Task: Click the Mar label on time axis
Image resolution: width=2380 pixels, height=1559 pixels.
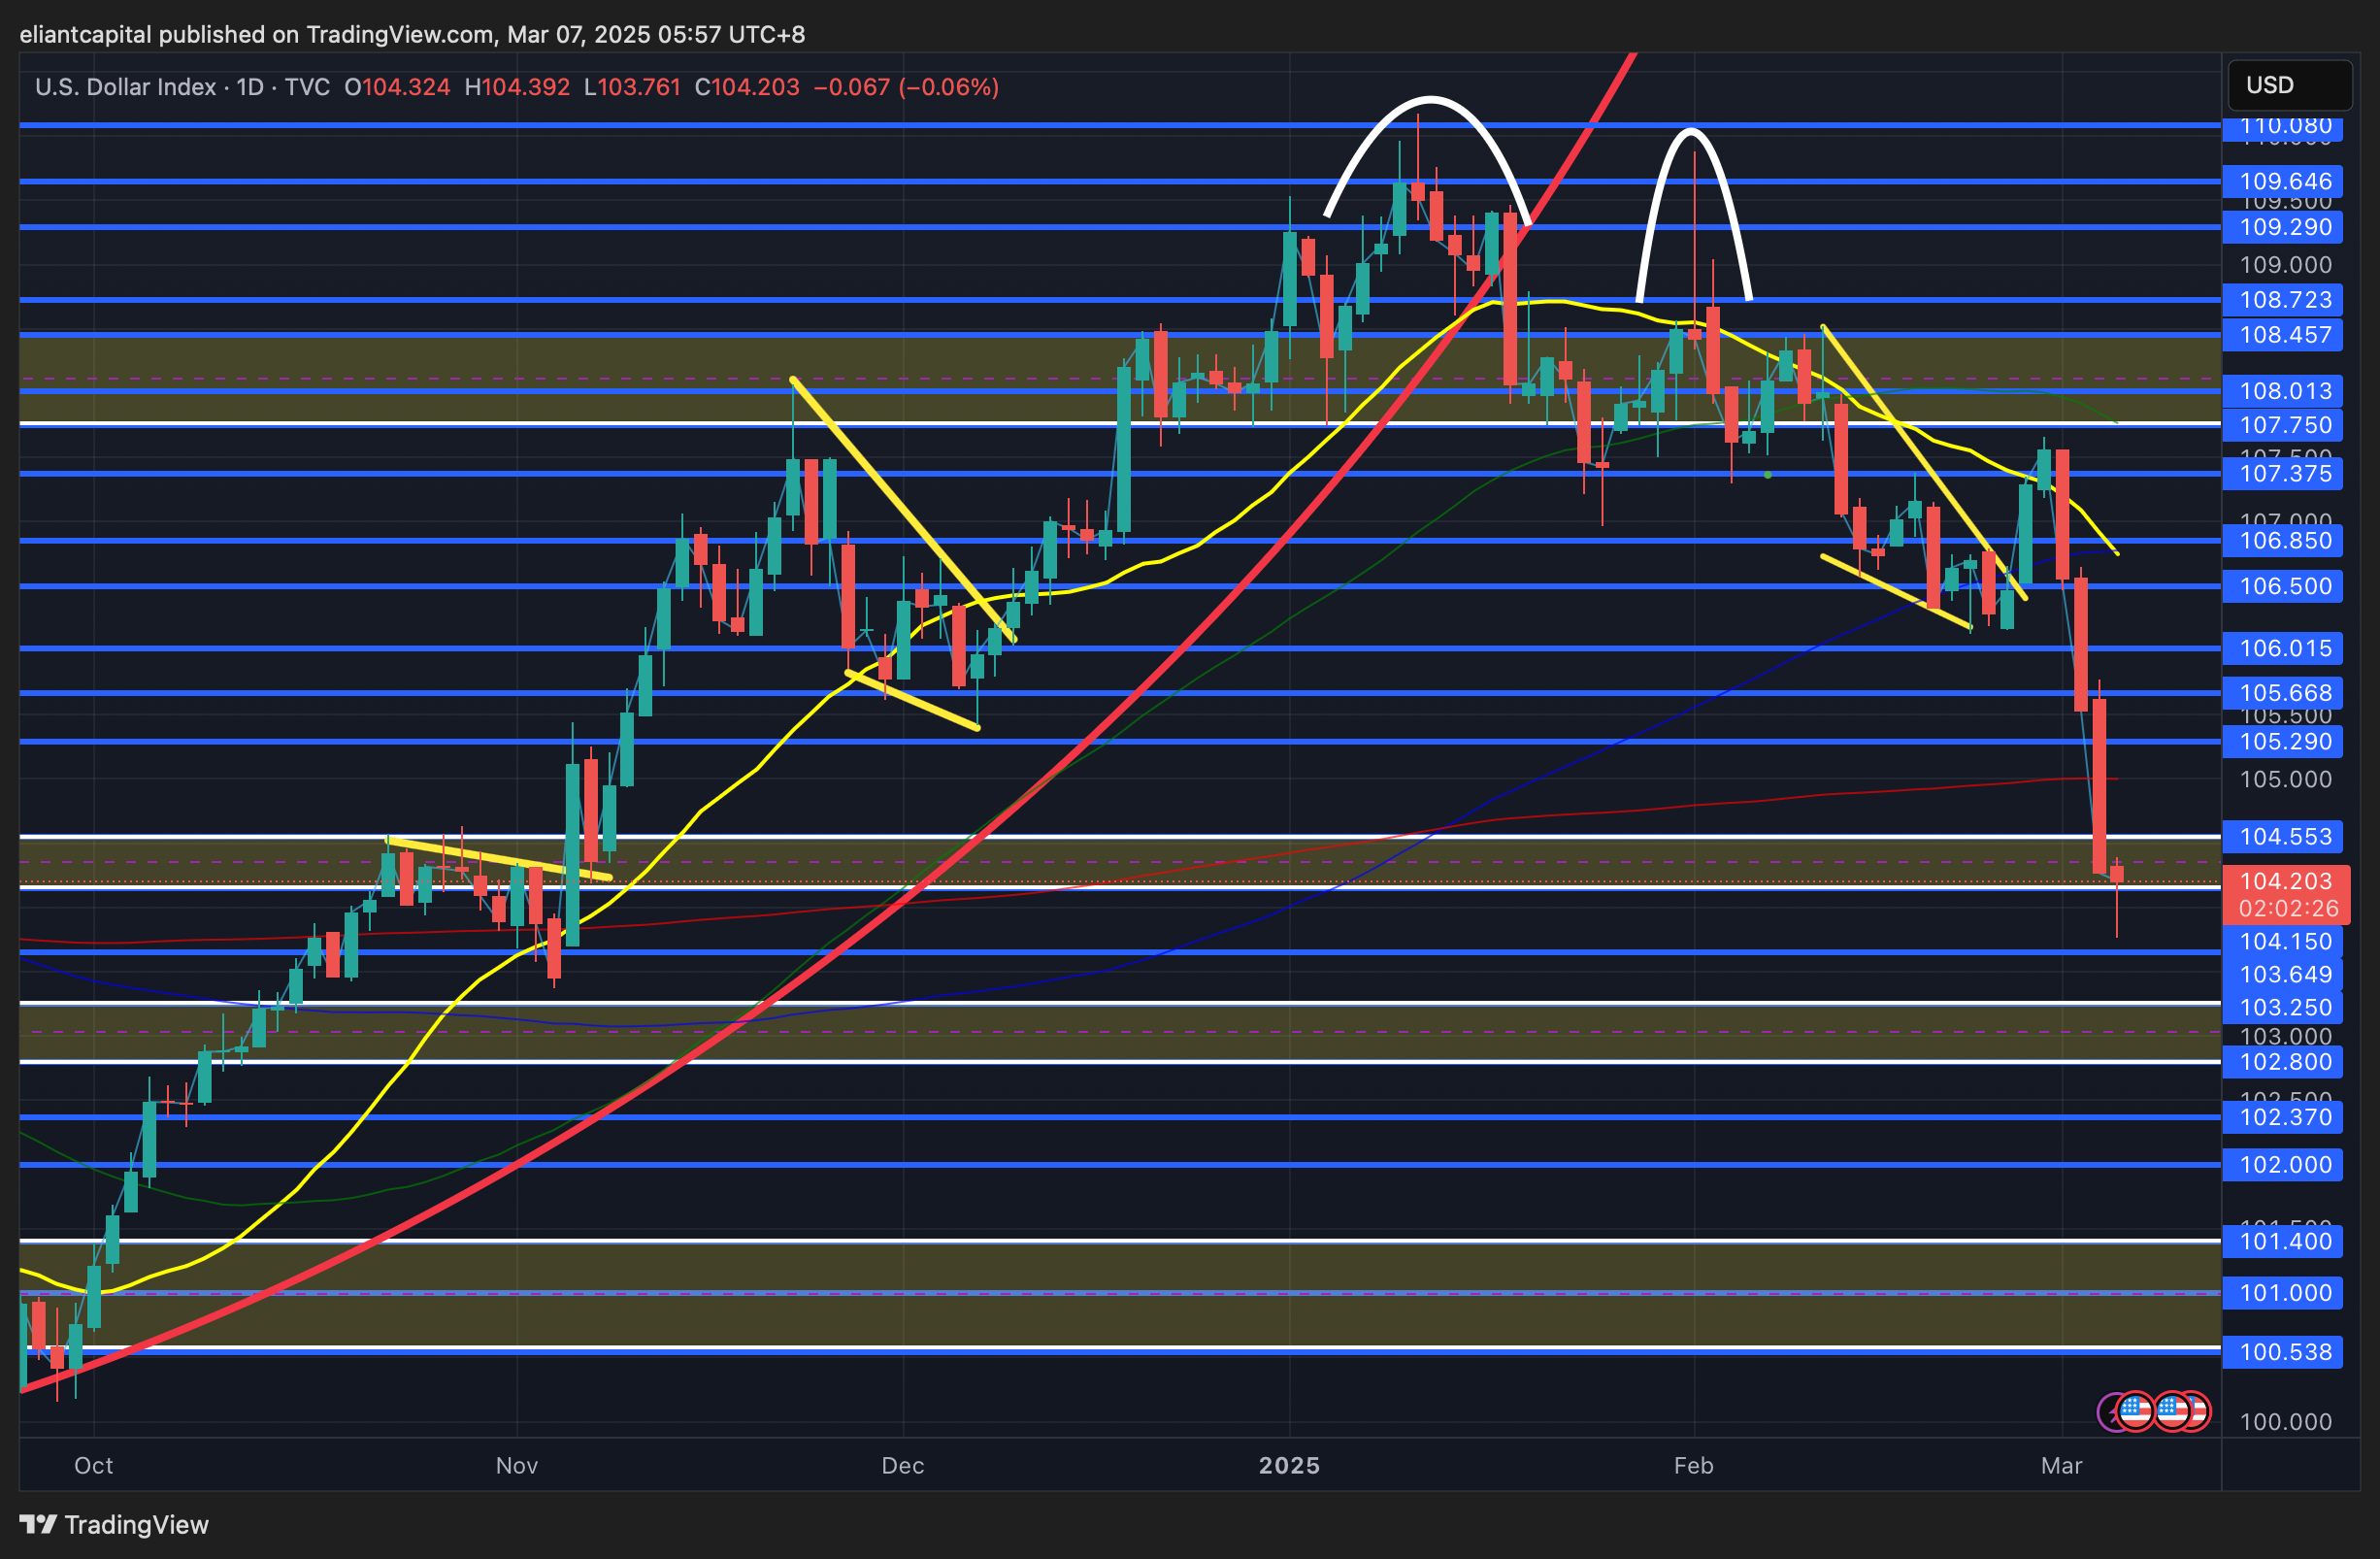Action: coord(2061,1465)
